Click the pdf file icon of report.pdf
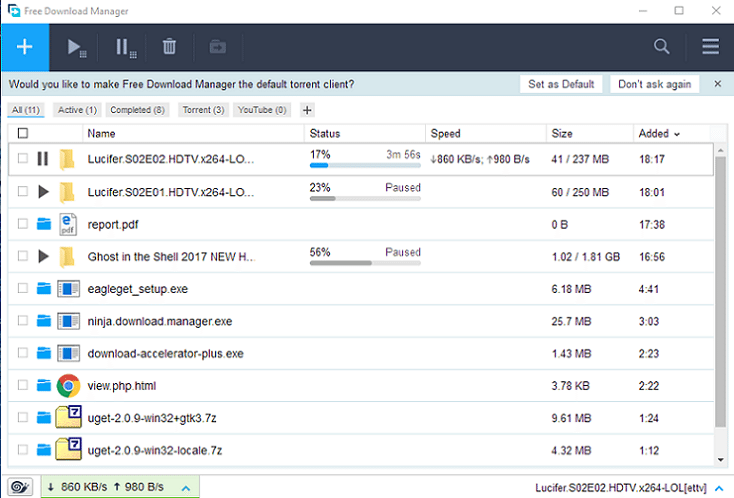The width and height of the screenshot is (734, 498). [68, 224]
